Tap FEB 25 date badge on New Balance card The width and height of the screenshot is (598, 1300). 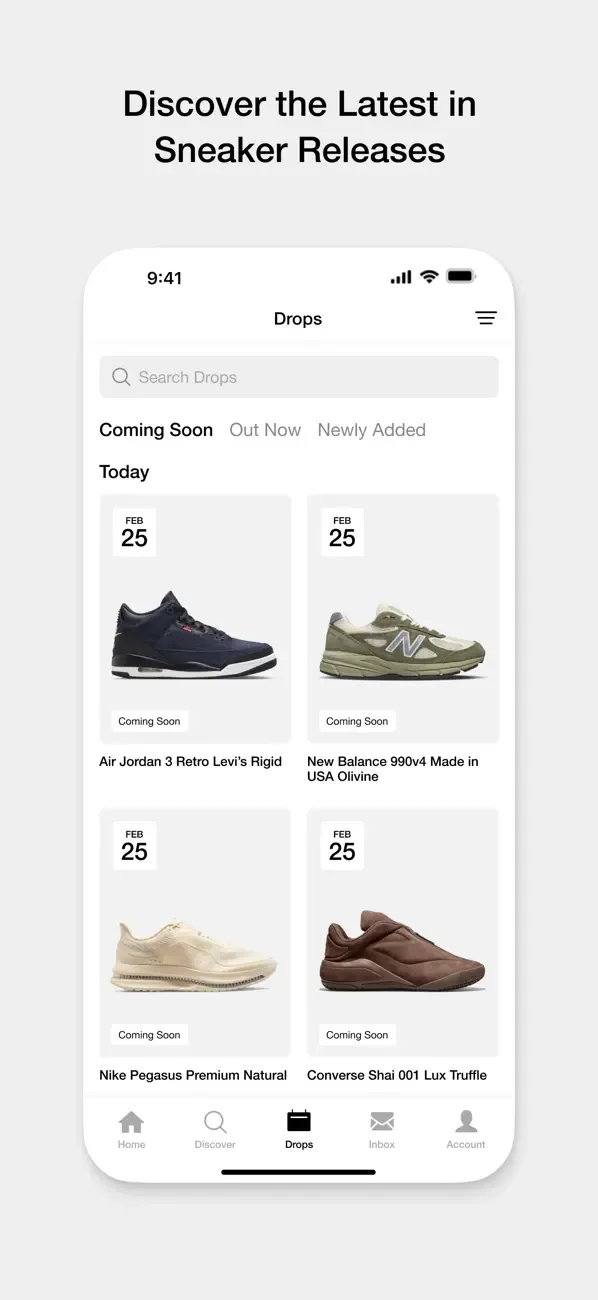[342, 532]
